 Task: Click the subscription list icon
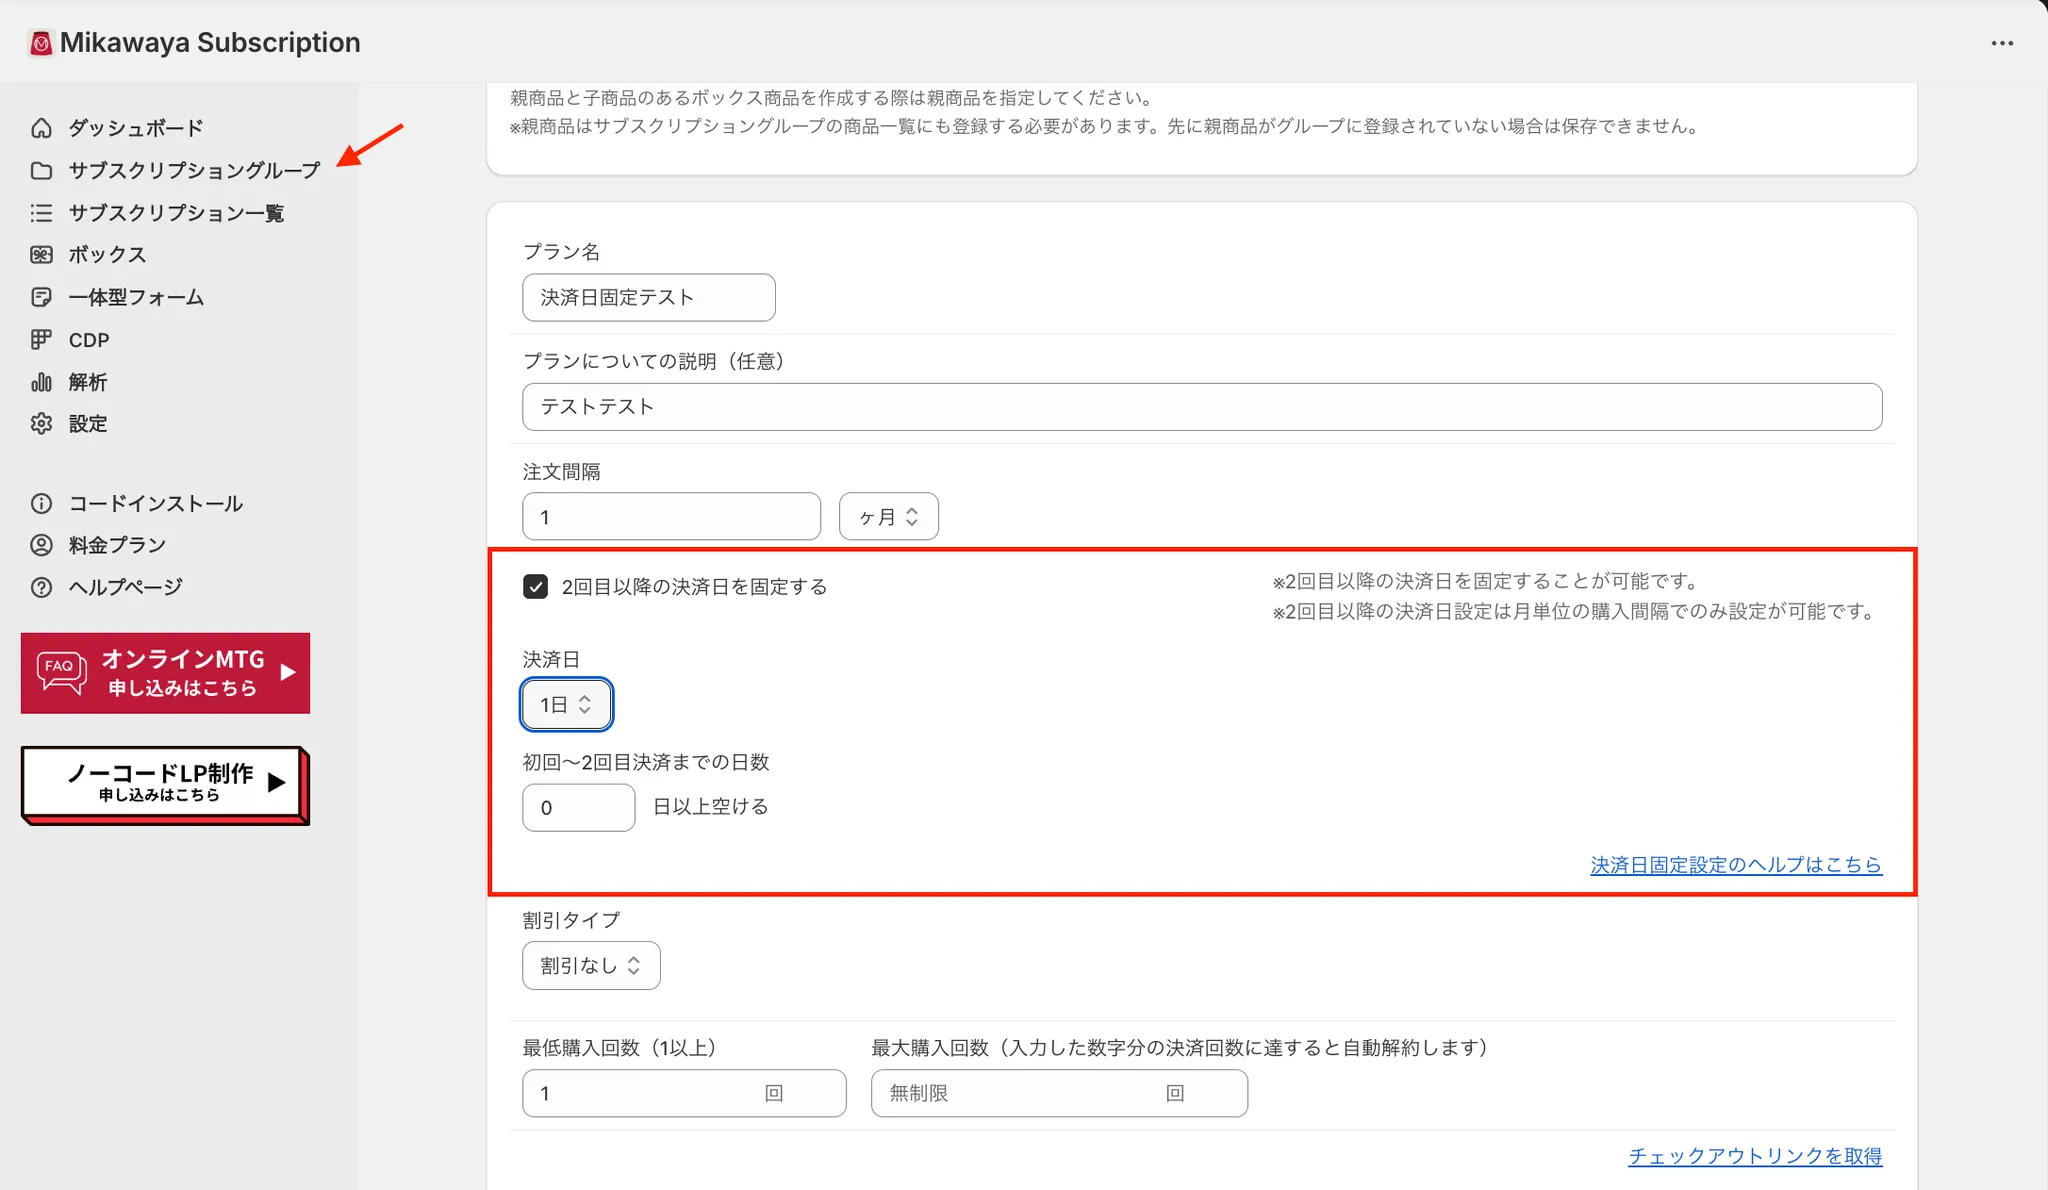click(41, 213)
